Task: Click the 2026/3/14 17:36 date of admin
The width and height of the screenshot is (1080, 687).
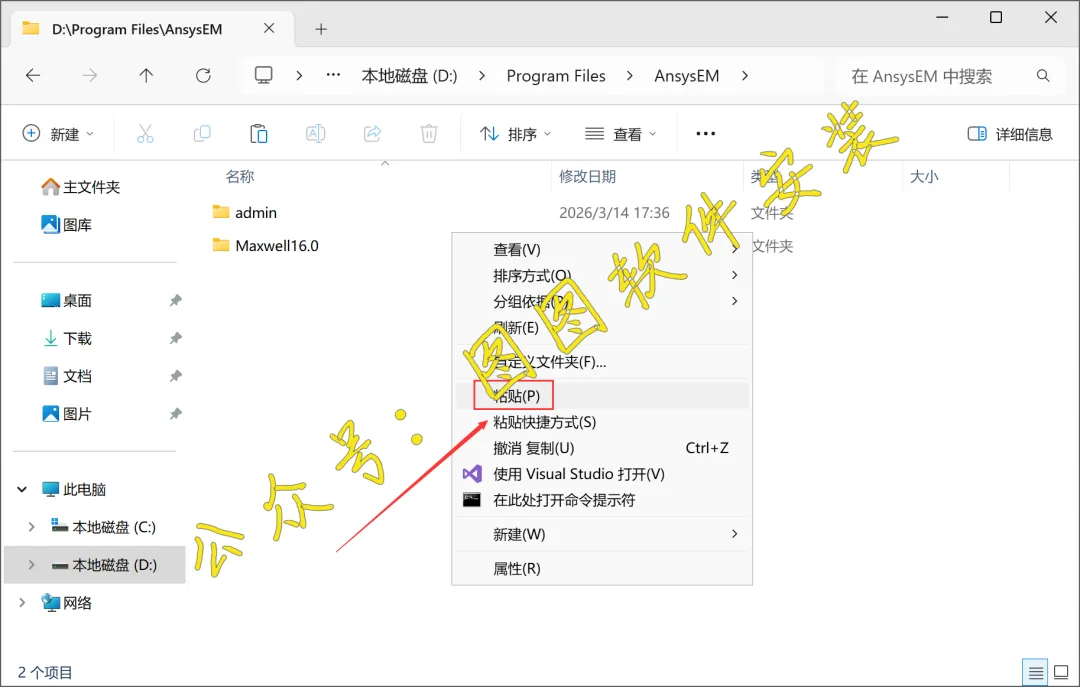Action: tap(614, 213)
